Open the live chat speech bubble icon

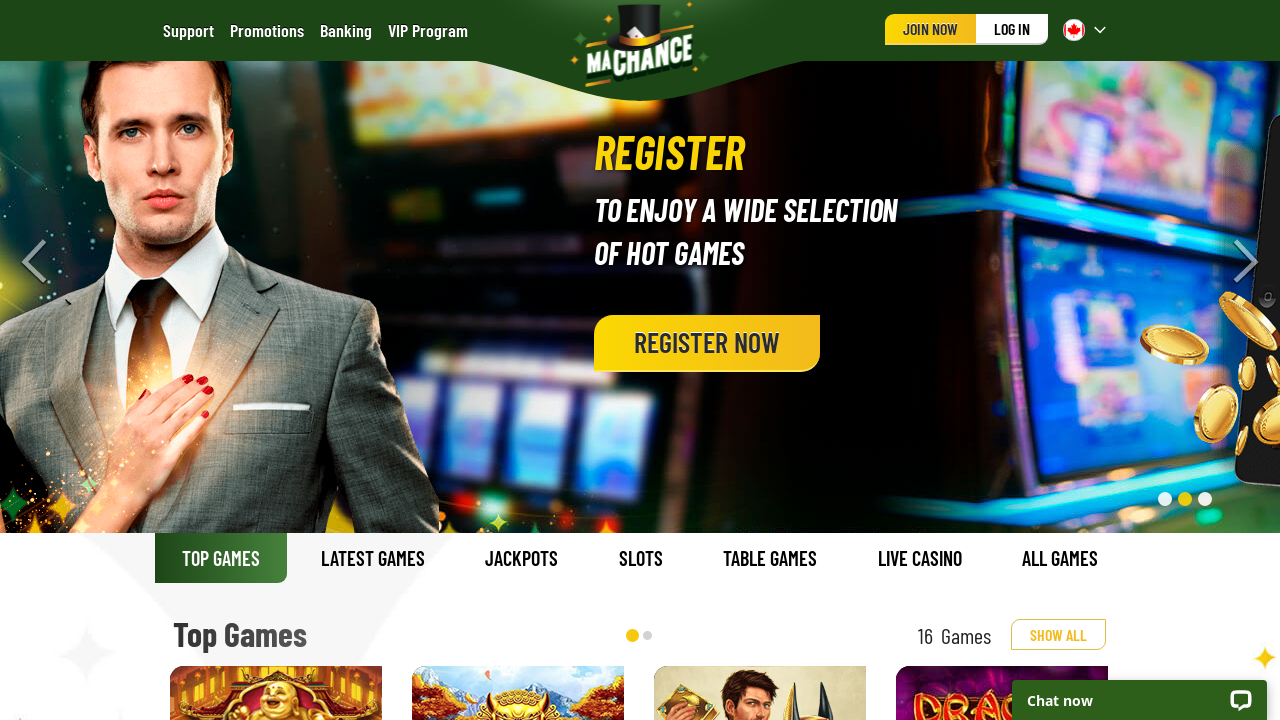(1241, 700)
